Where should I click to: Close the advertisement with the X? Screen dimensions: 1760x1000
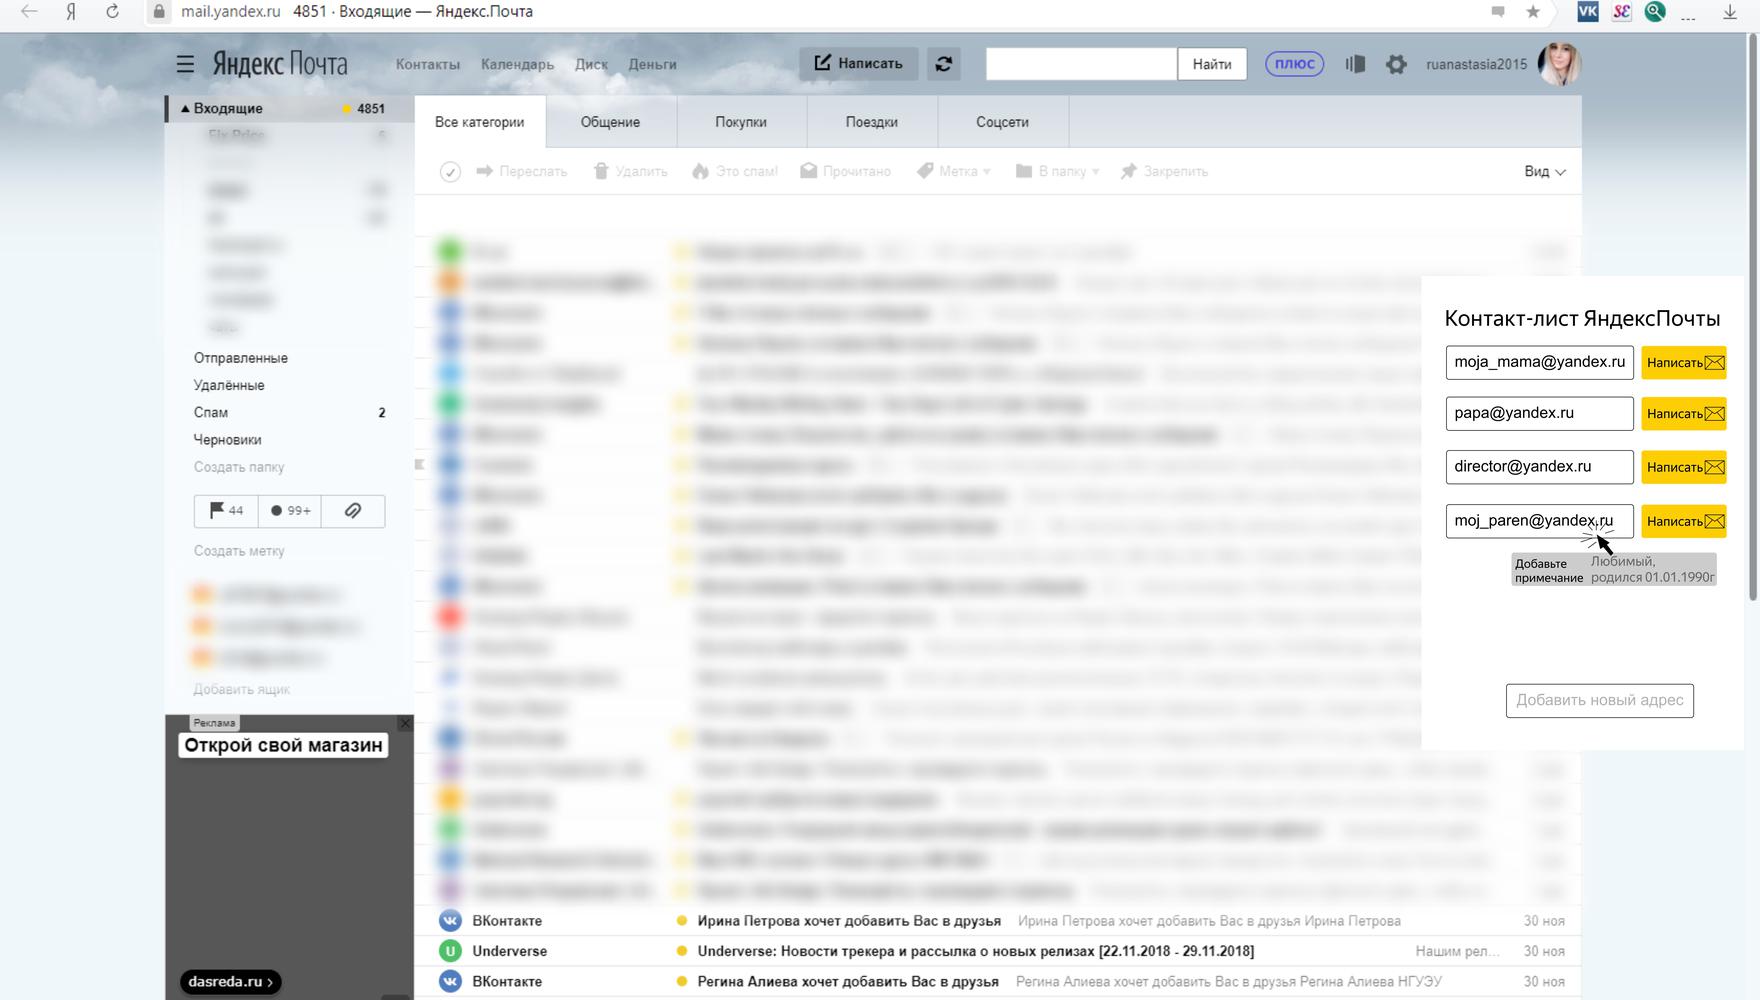[405, 723]
